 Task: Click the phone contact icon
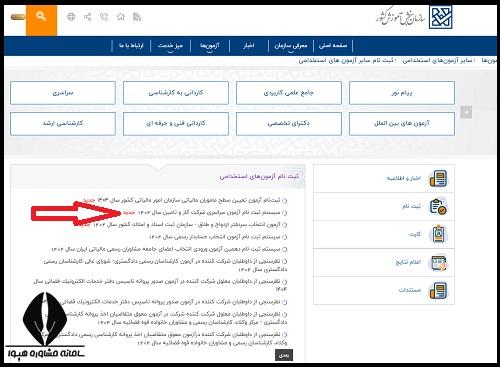pyautogui.click(x=104, y=17)
